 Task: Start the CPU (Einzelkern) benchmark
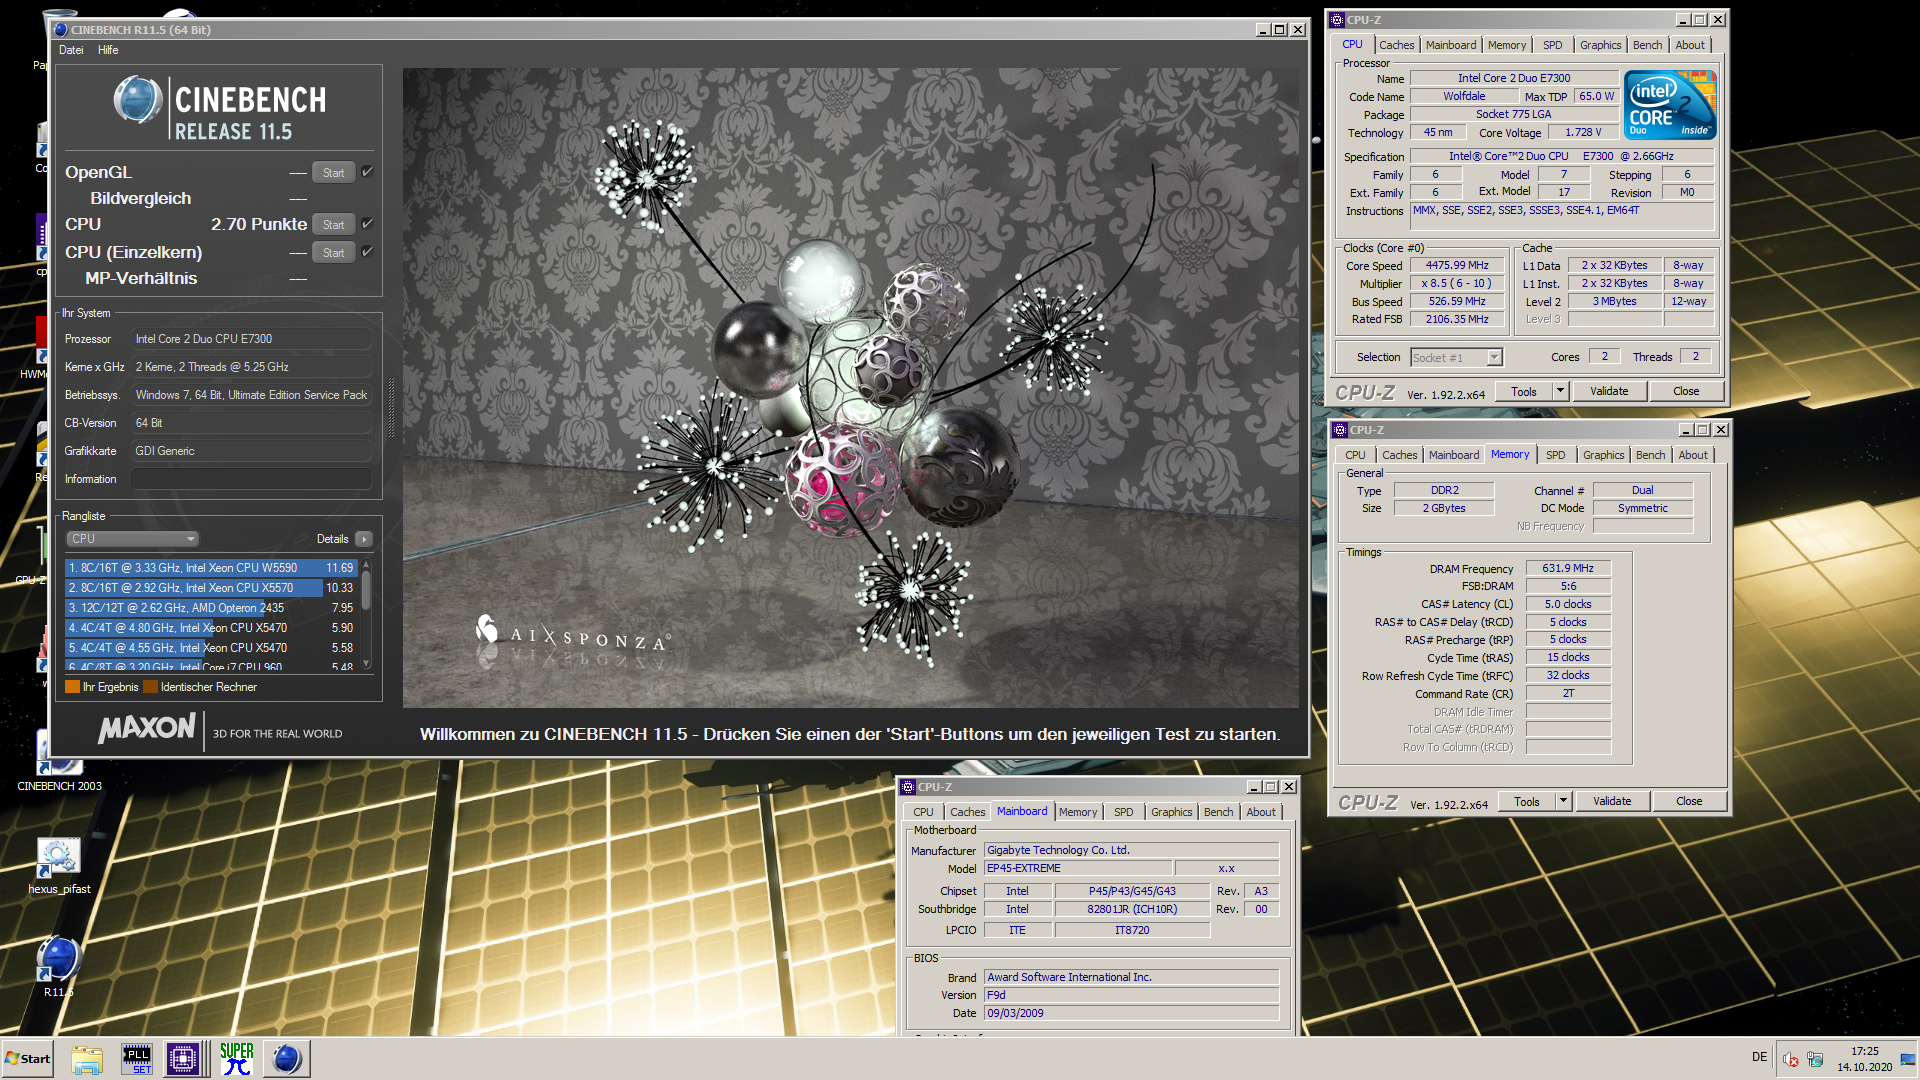333,253
